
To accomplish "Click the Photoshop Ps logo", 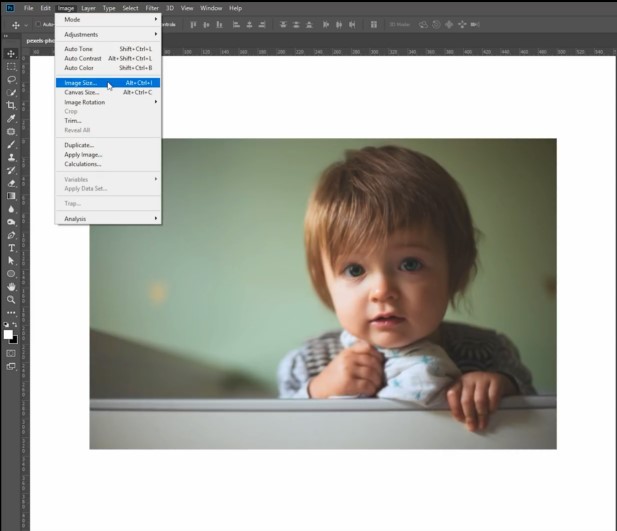I will coord(10,8).
